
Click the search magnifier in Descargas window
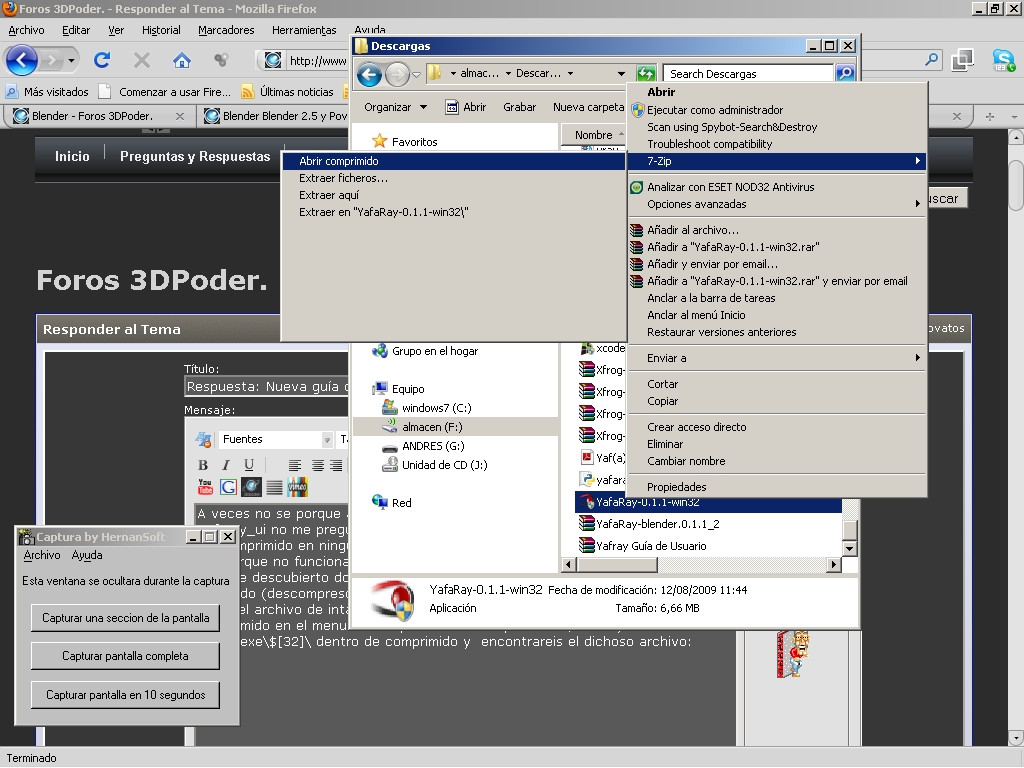[x=844, y=73]
